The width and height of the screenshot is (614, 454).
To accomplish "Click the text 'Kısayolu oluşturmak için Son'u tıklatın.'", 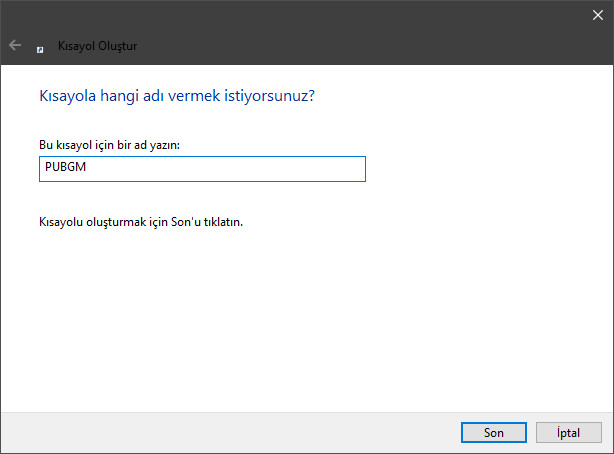I will [141, 222].
